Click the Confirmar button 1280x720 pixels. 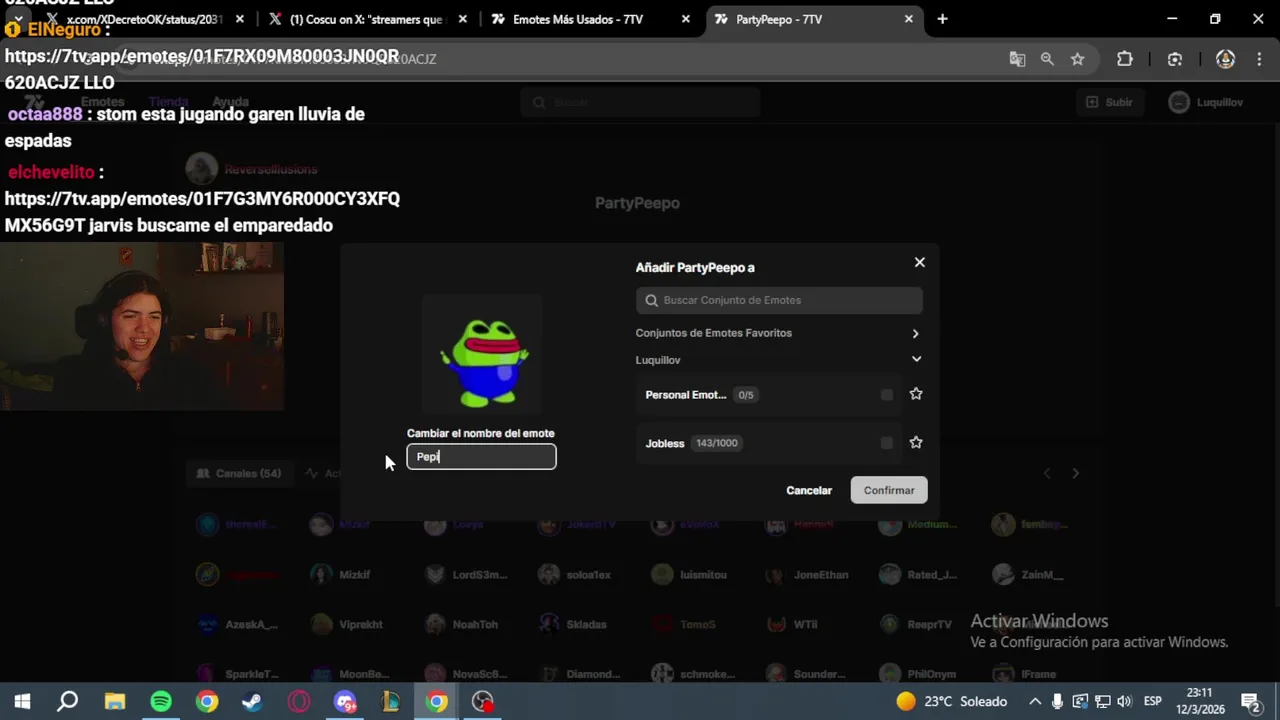(x=889, y=490)
